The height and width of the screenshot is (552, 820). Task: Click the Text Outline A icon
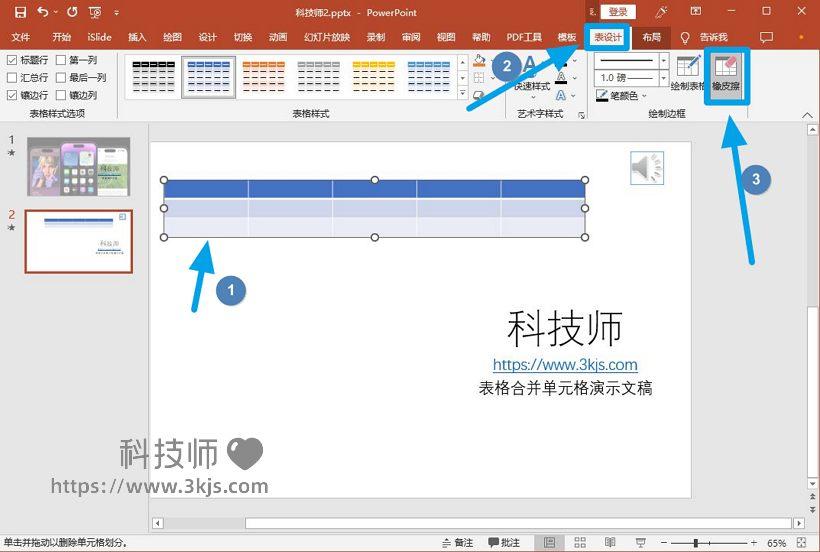561,78
